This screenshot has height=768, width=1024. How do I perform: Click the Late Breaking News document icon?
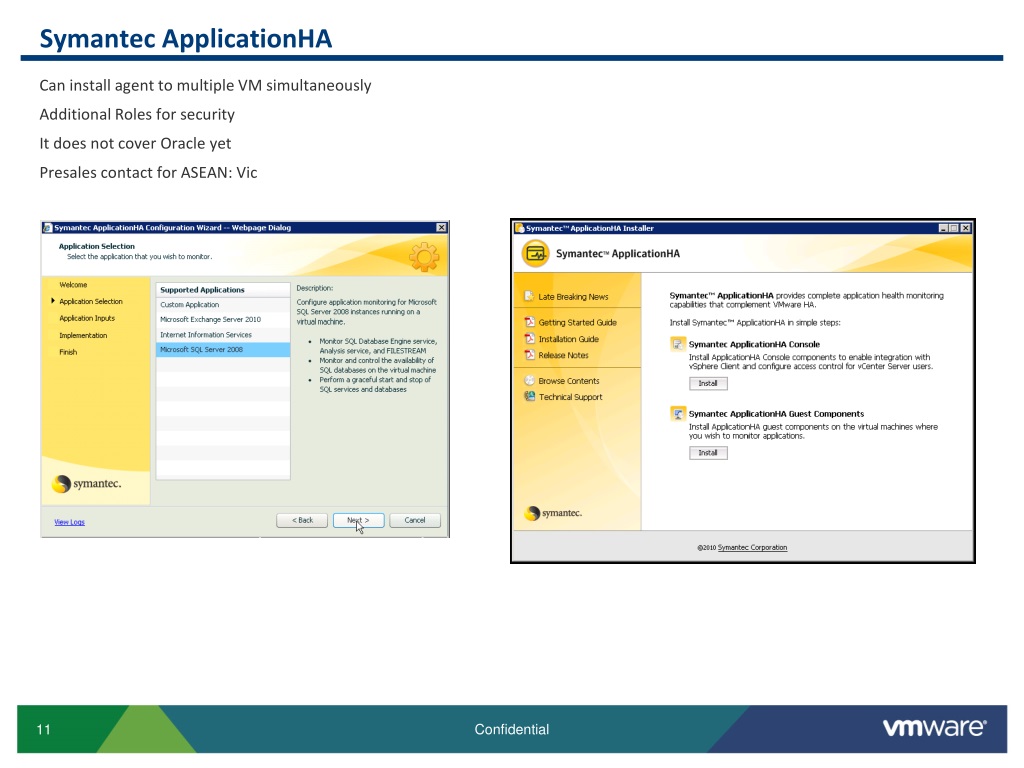click(529, 296)
